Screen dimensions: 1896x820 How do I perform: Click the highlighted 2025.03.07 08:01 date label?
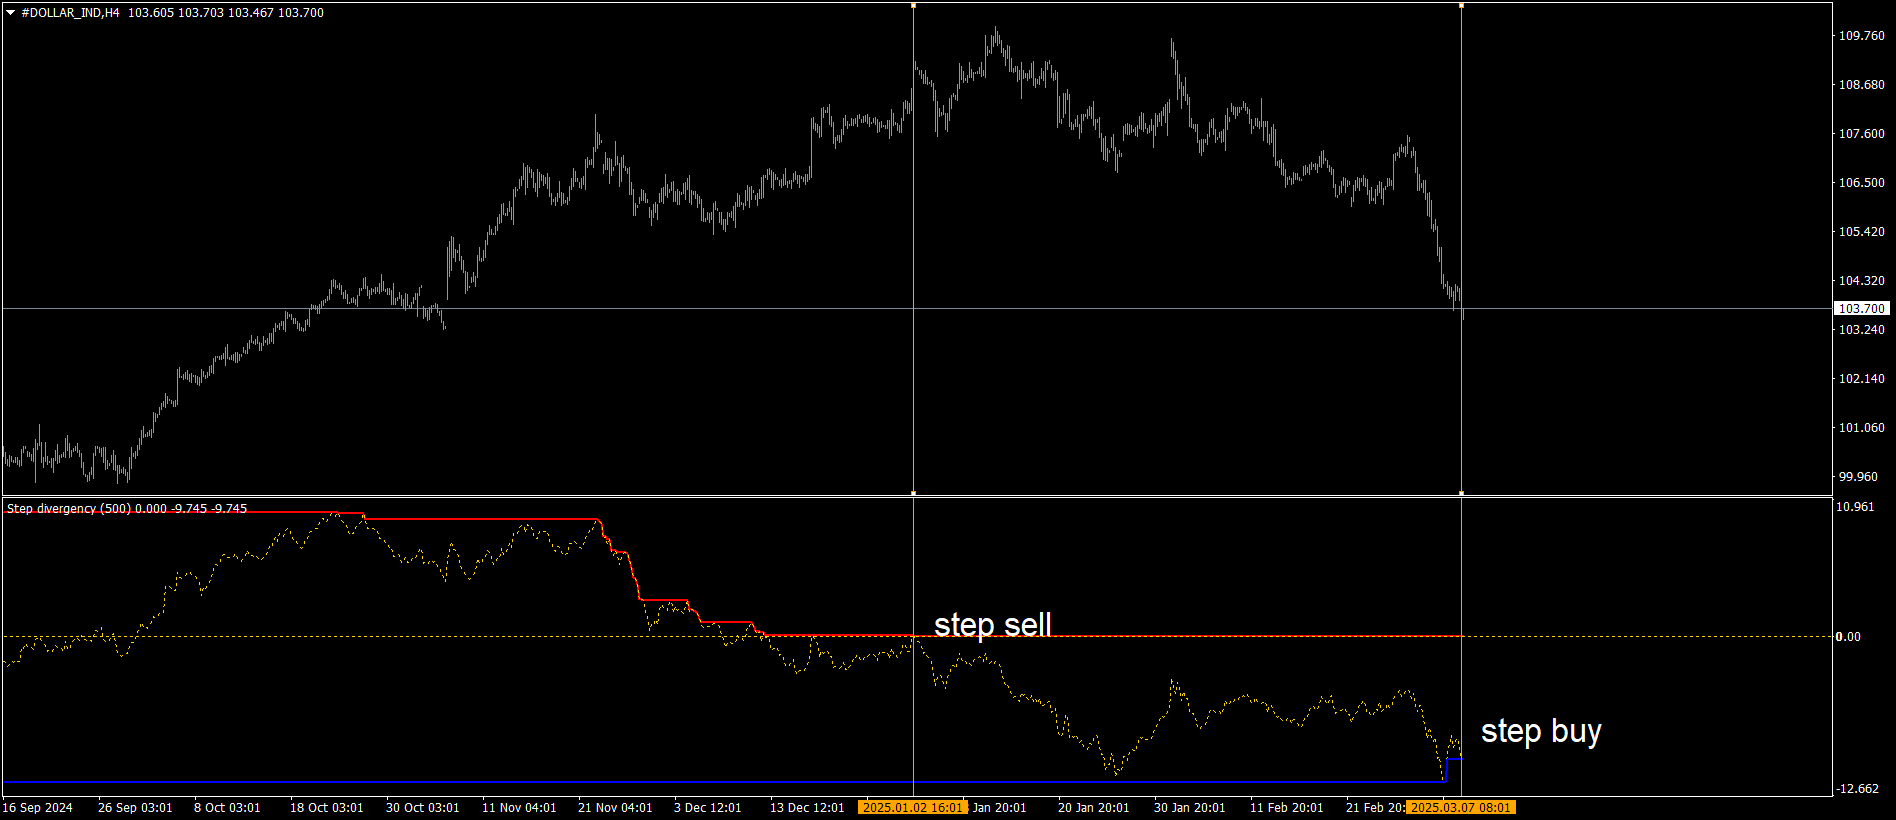pos(1461,807)
